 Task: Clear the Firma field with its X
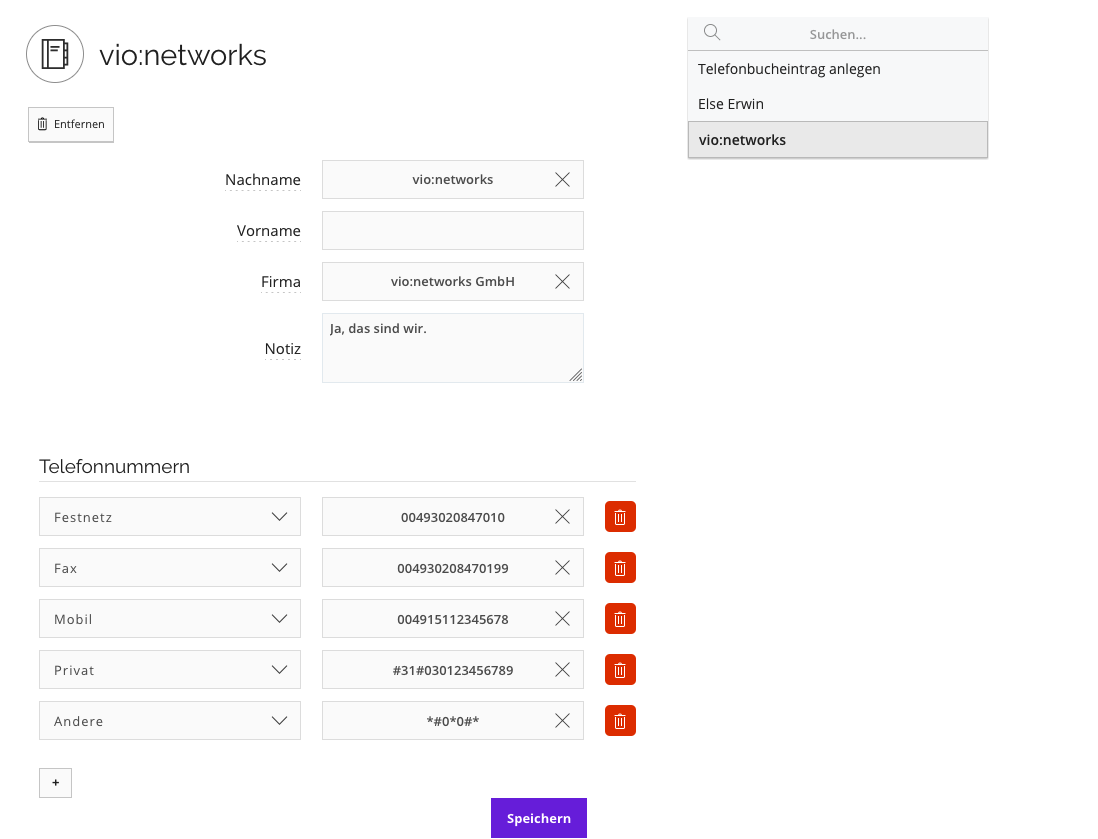point(562,282)
